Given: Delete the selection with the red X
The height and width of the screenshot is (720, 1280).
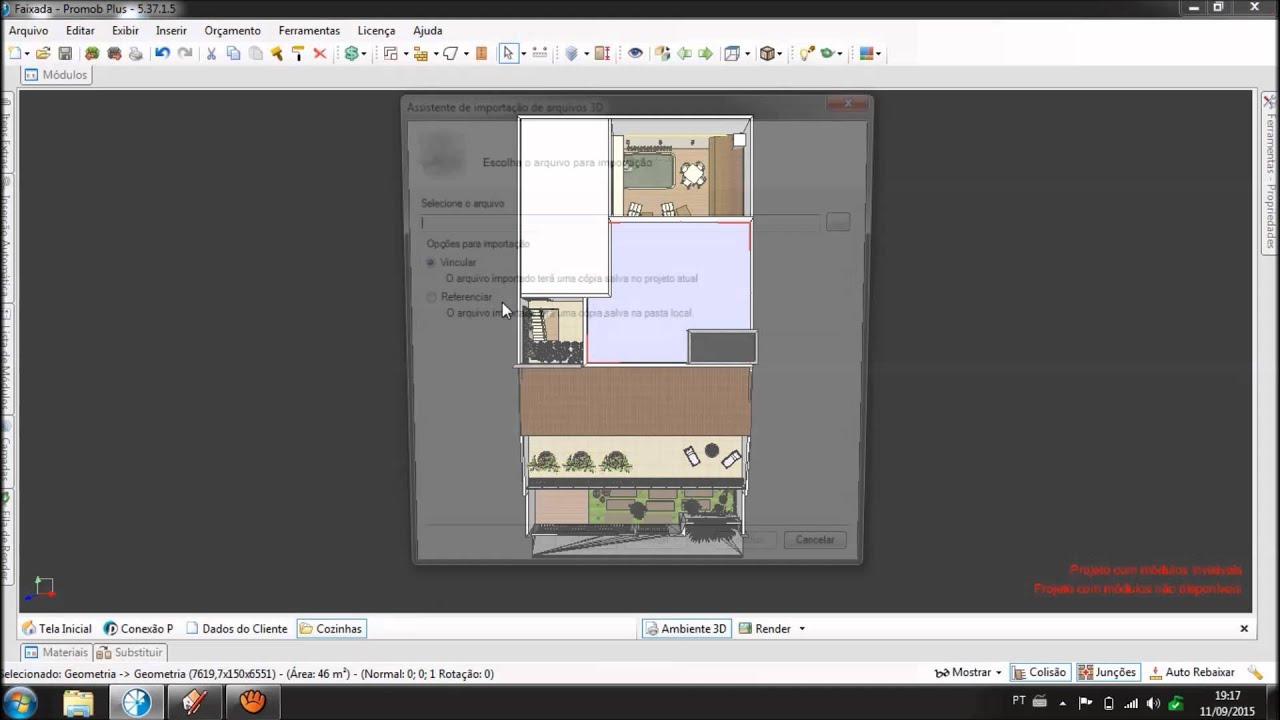Looking at the screenshot, I should 320,54.
